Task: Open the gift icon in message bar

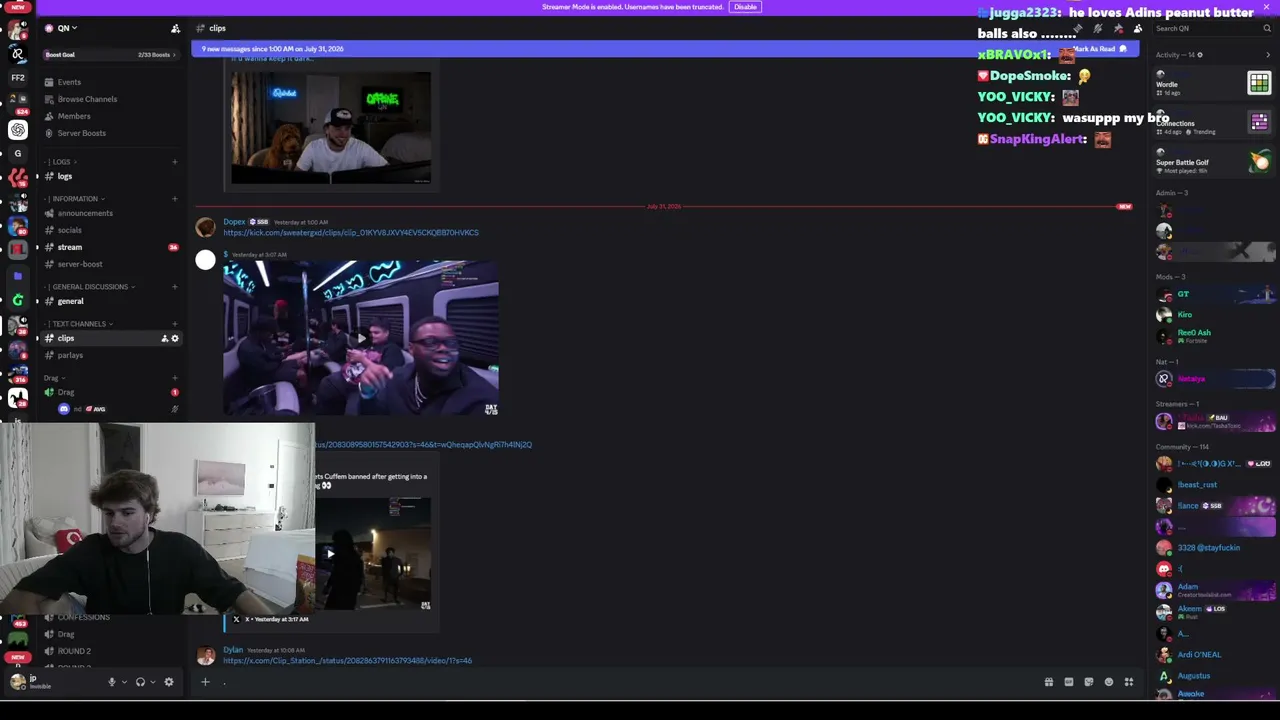Action: pyautogui.click(x=1049, y=682)
